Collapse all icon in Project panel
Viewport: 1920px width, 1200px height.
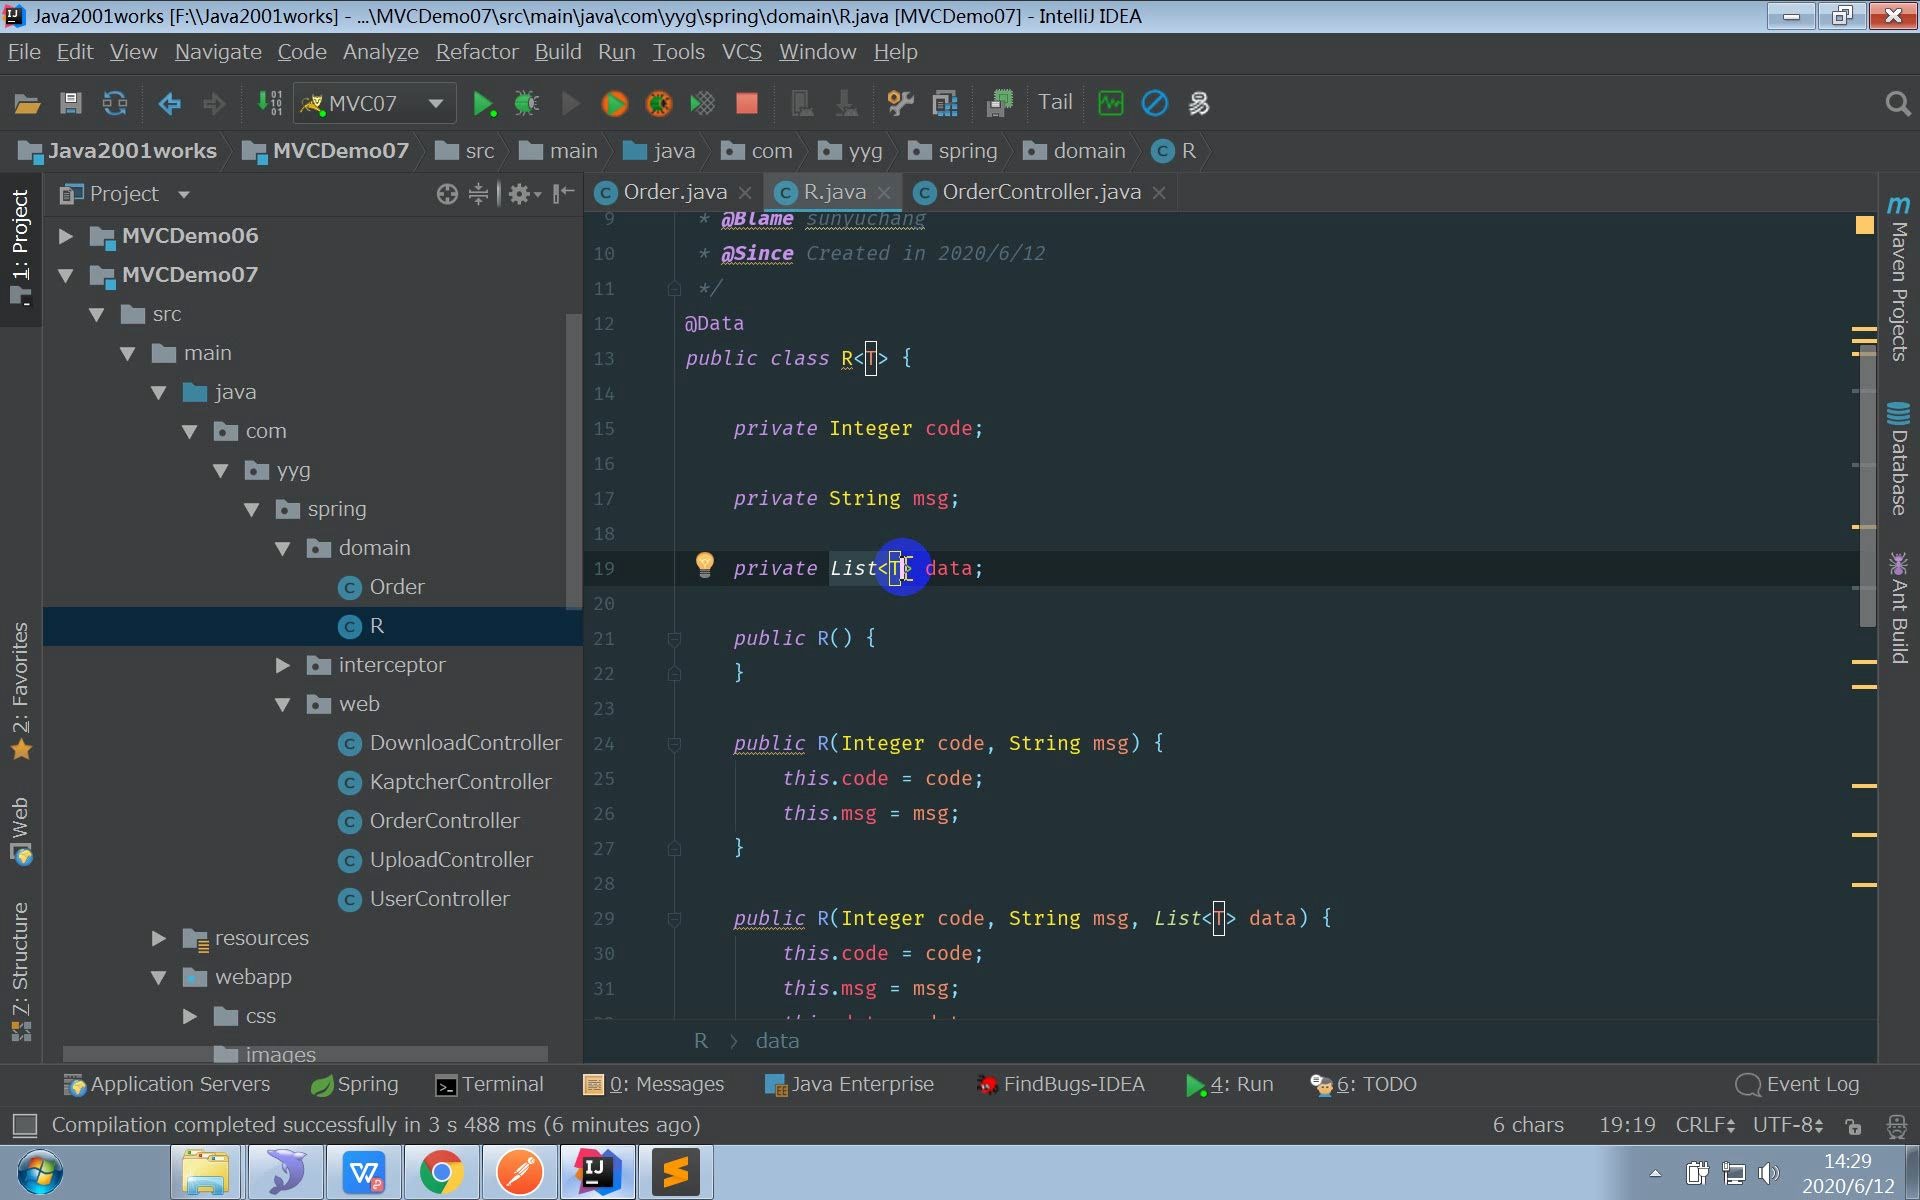coord(479,193)
